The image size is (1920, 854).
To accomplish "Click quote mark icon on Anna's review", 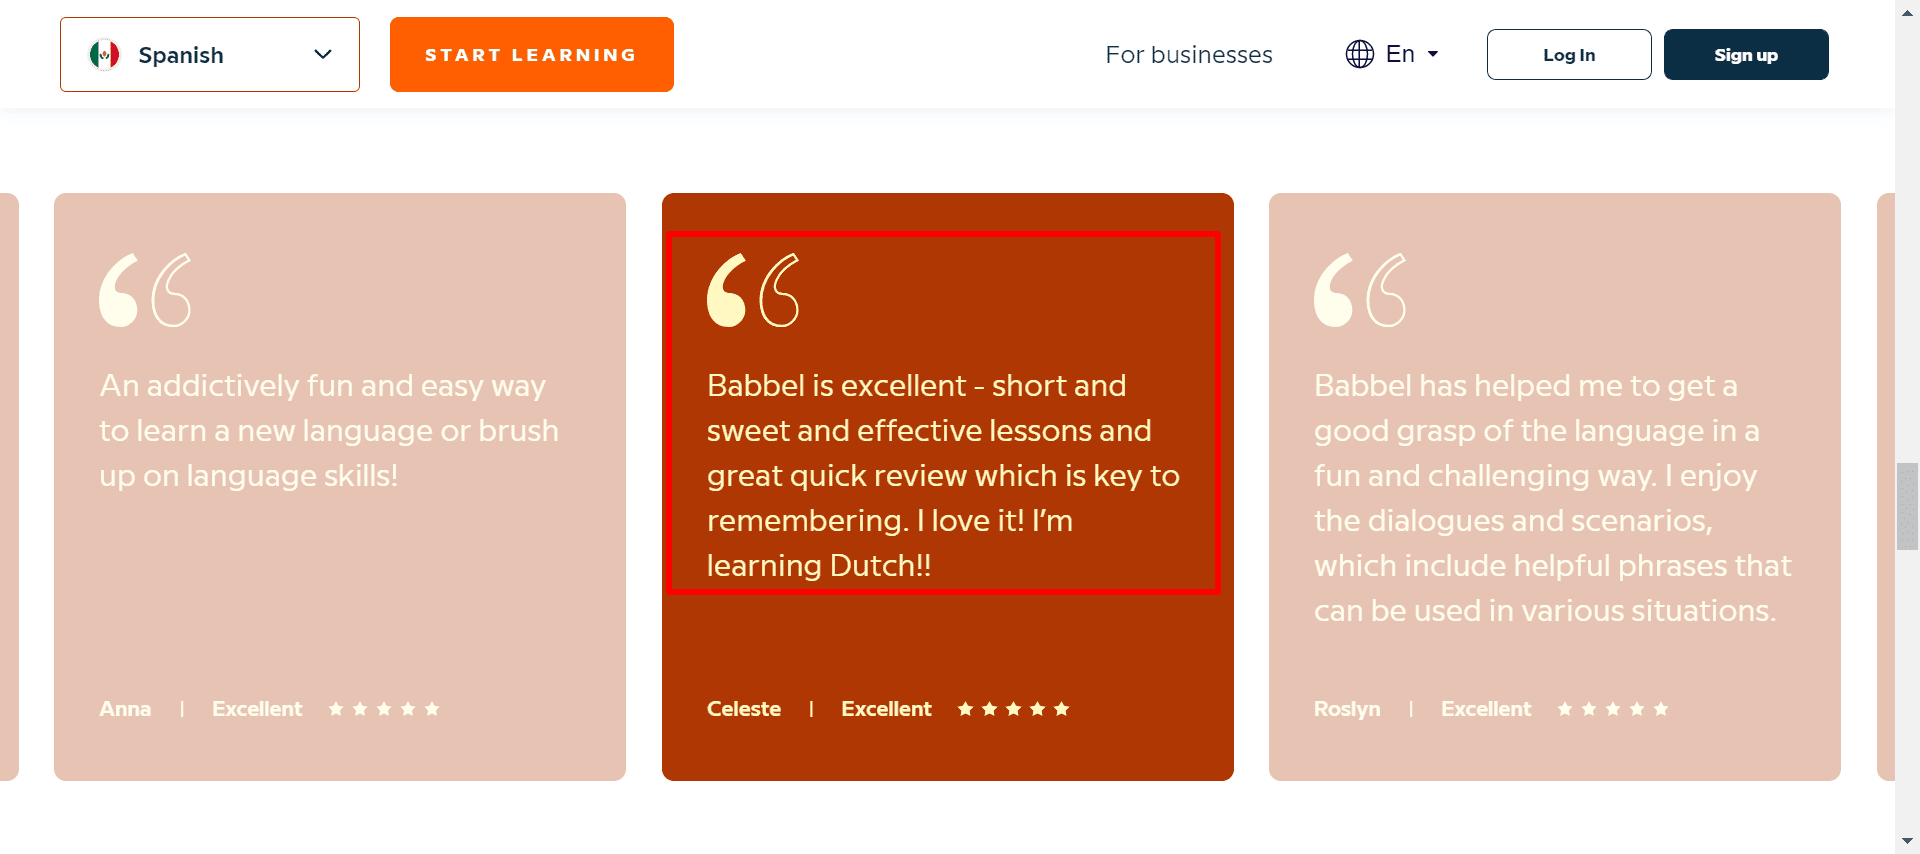I will (x=145, y=290).
